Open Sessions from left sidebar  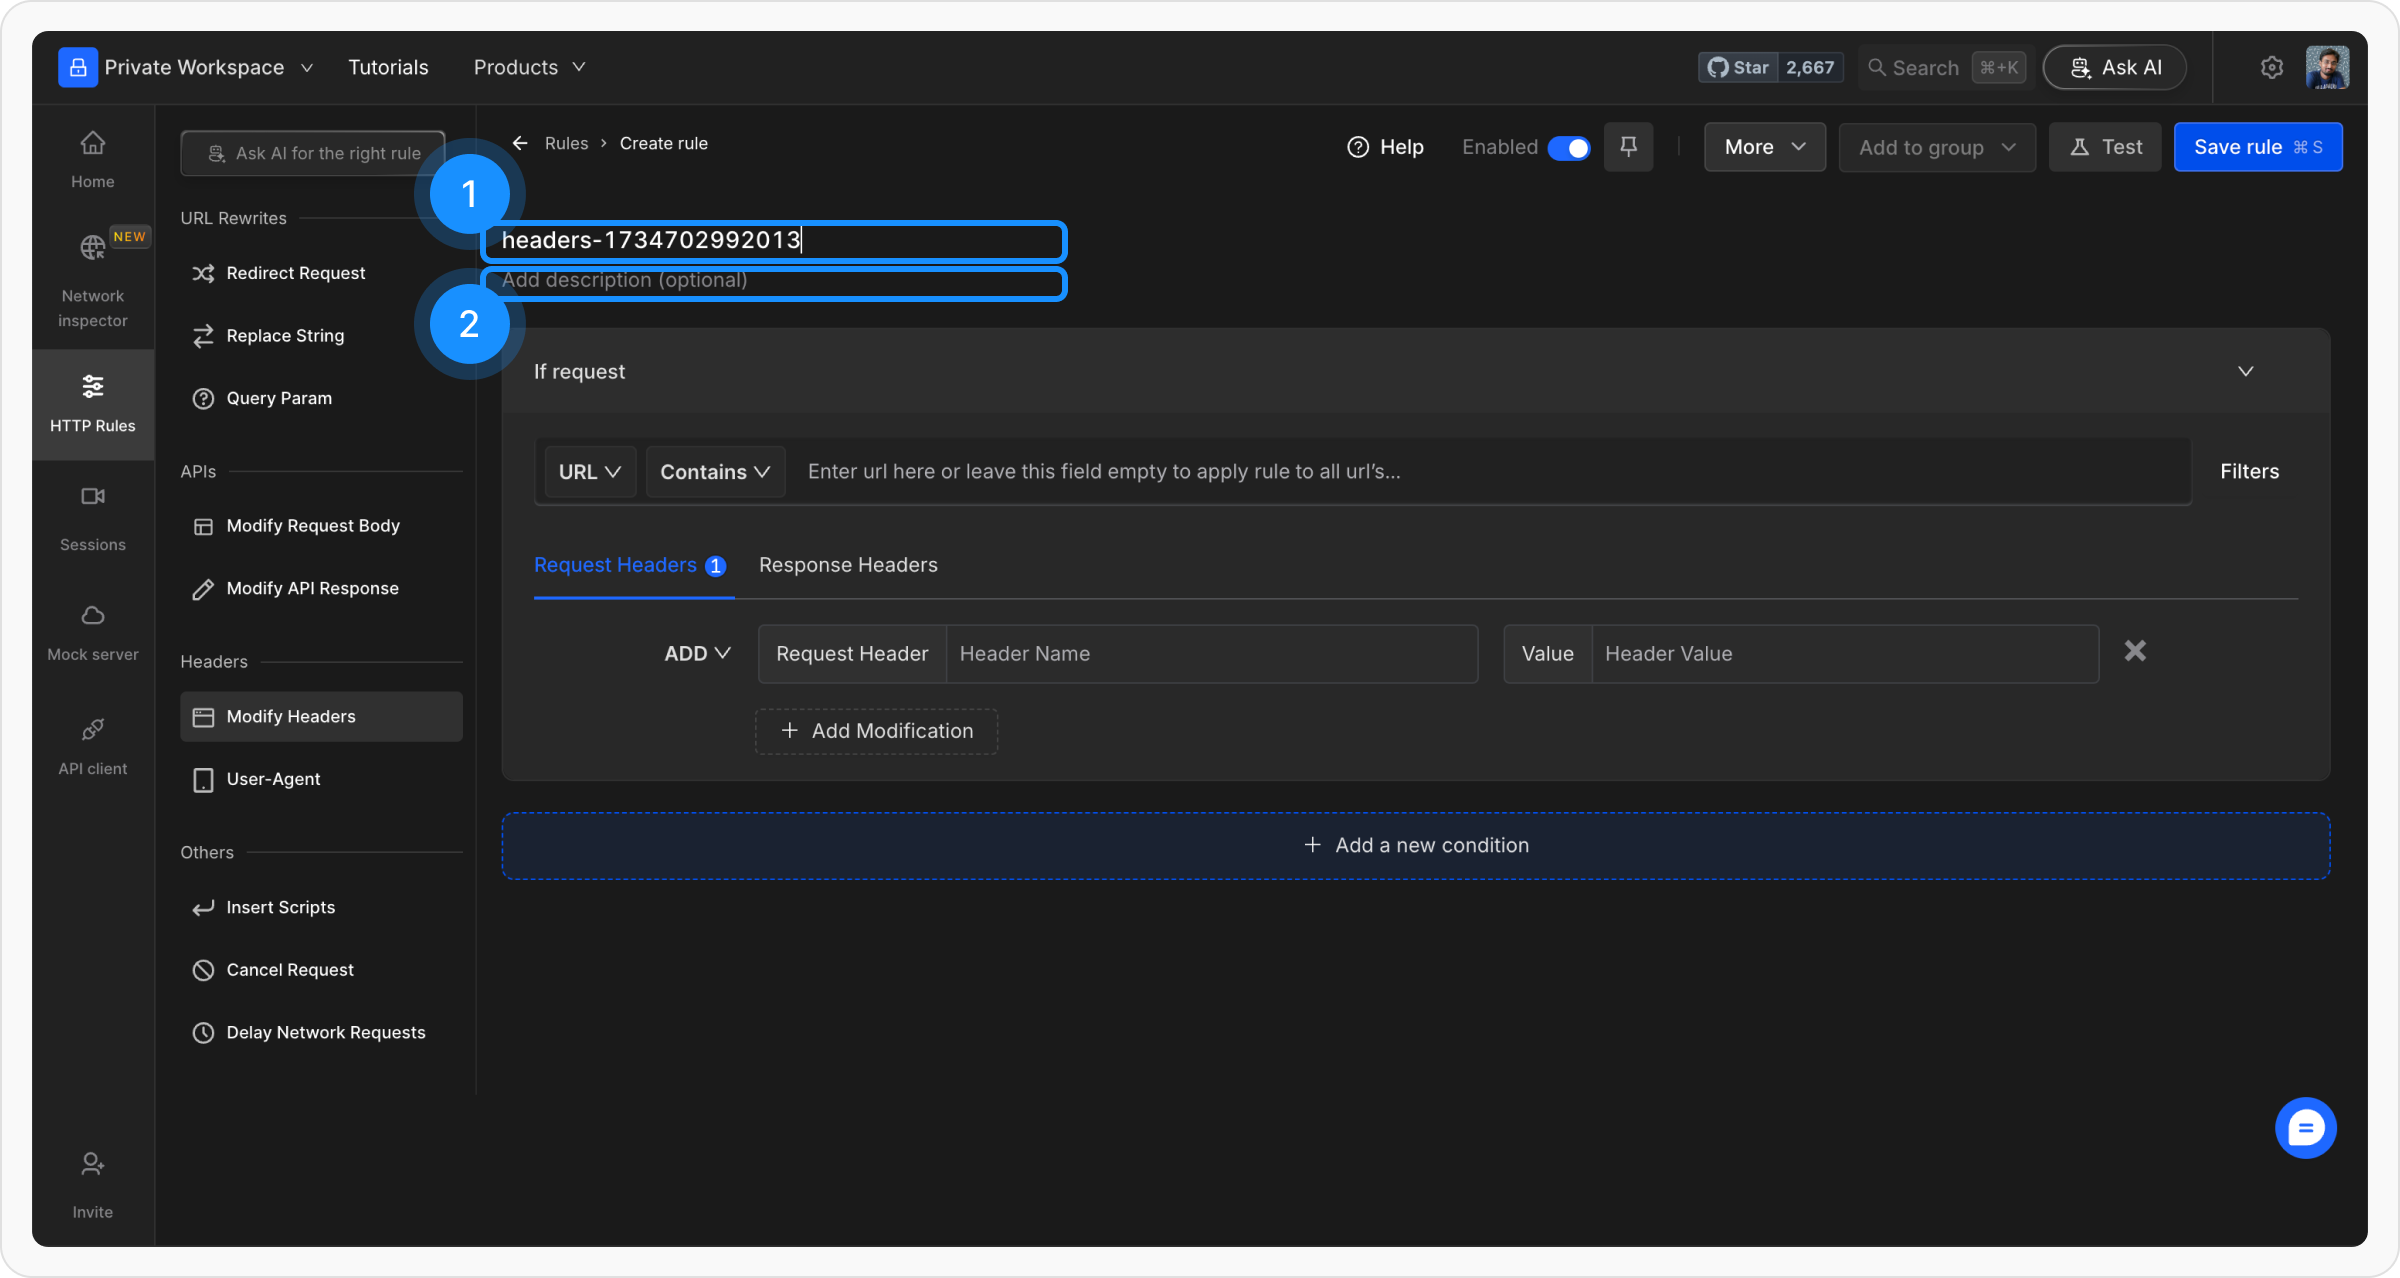92,517
